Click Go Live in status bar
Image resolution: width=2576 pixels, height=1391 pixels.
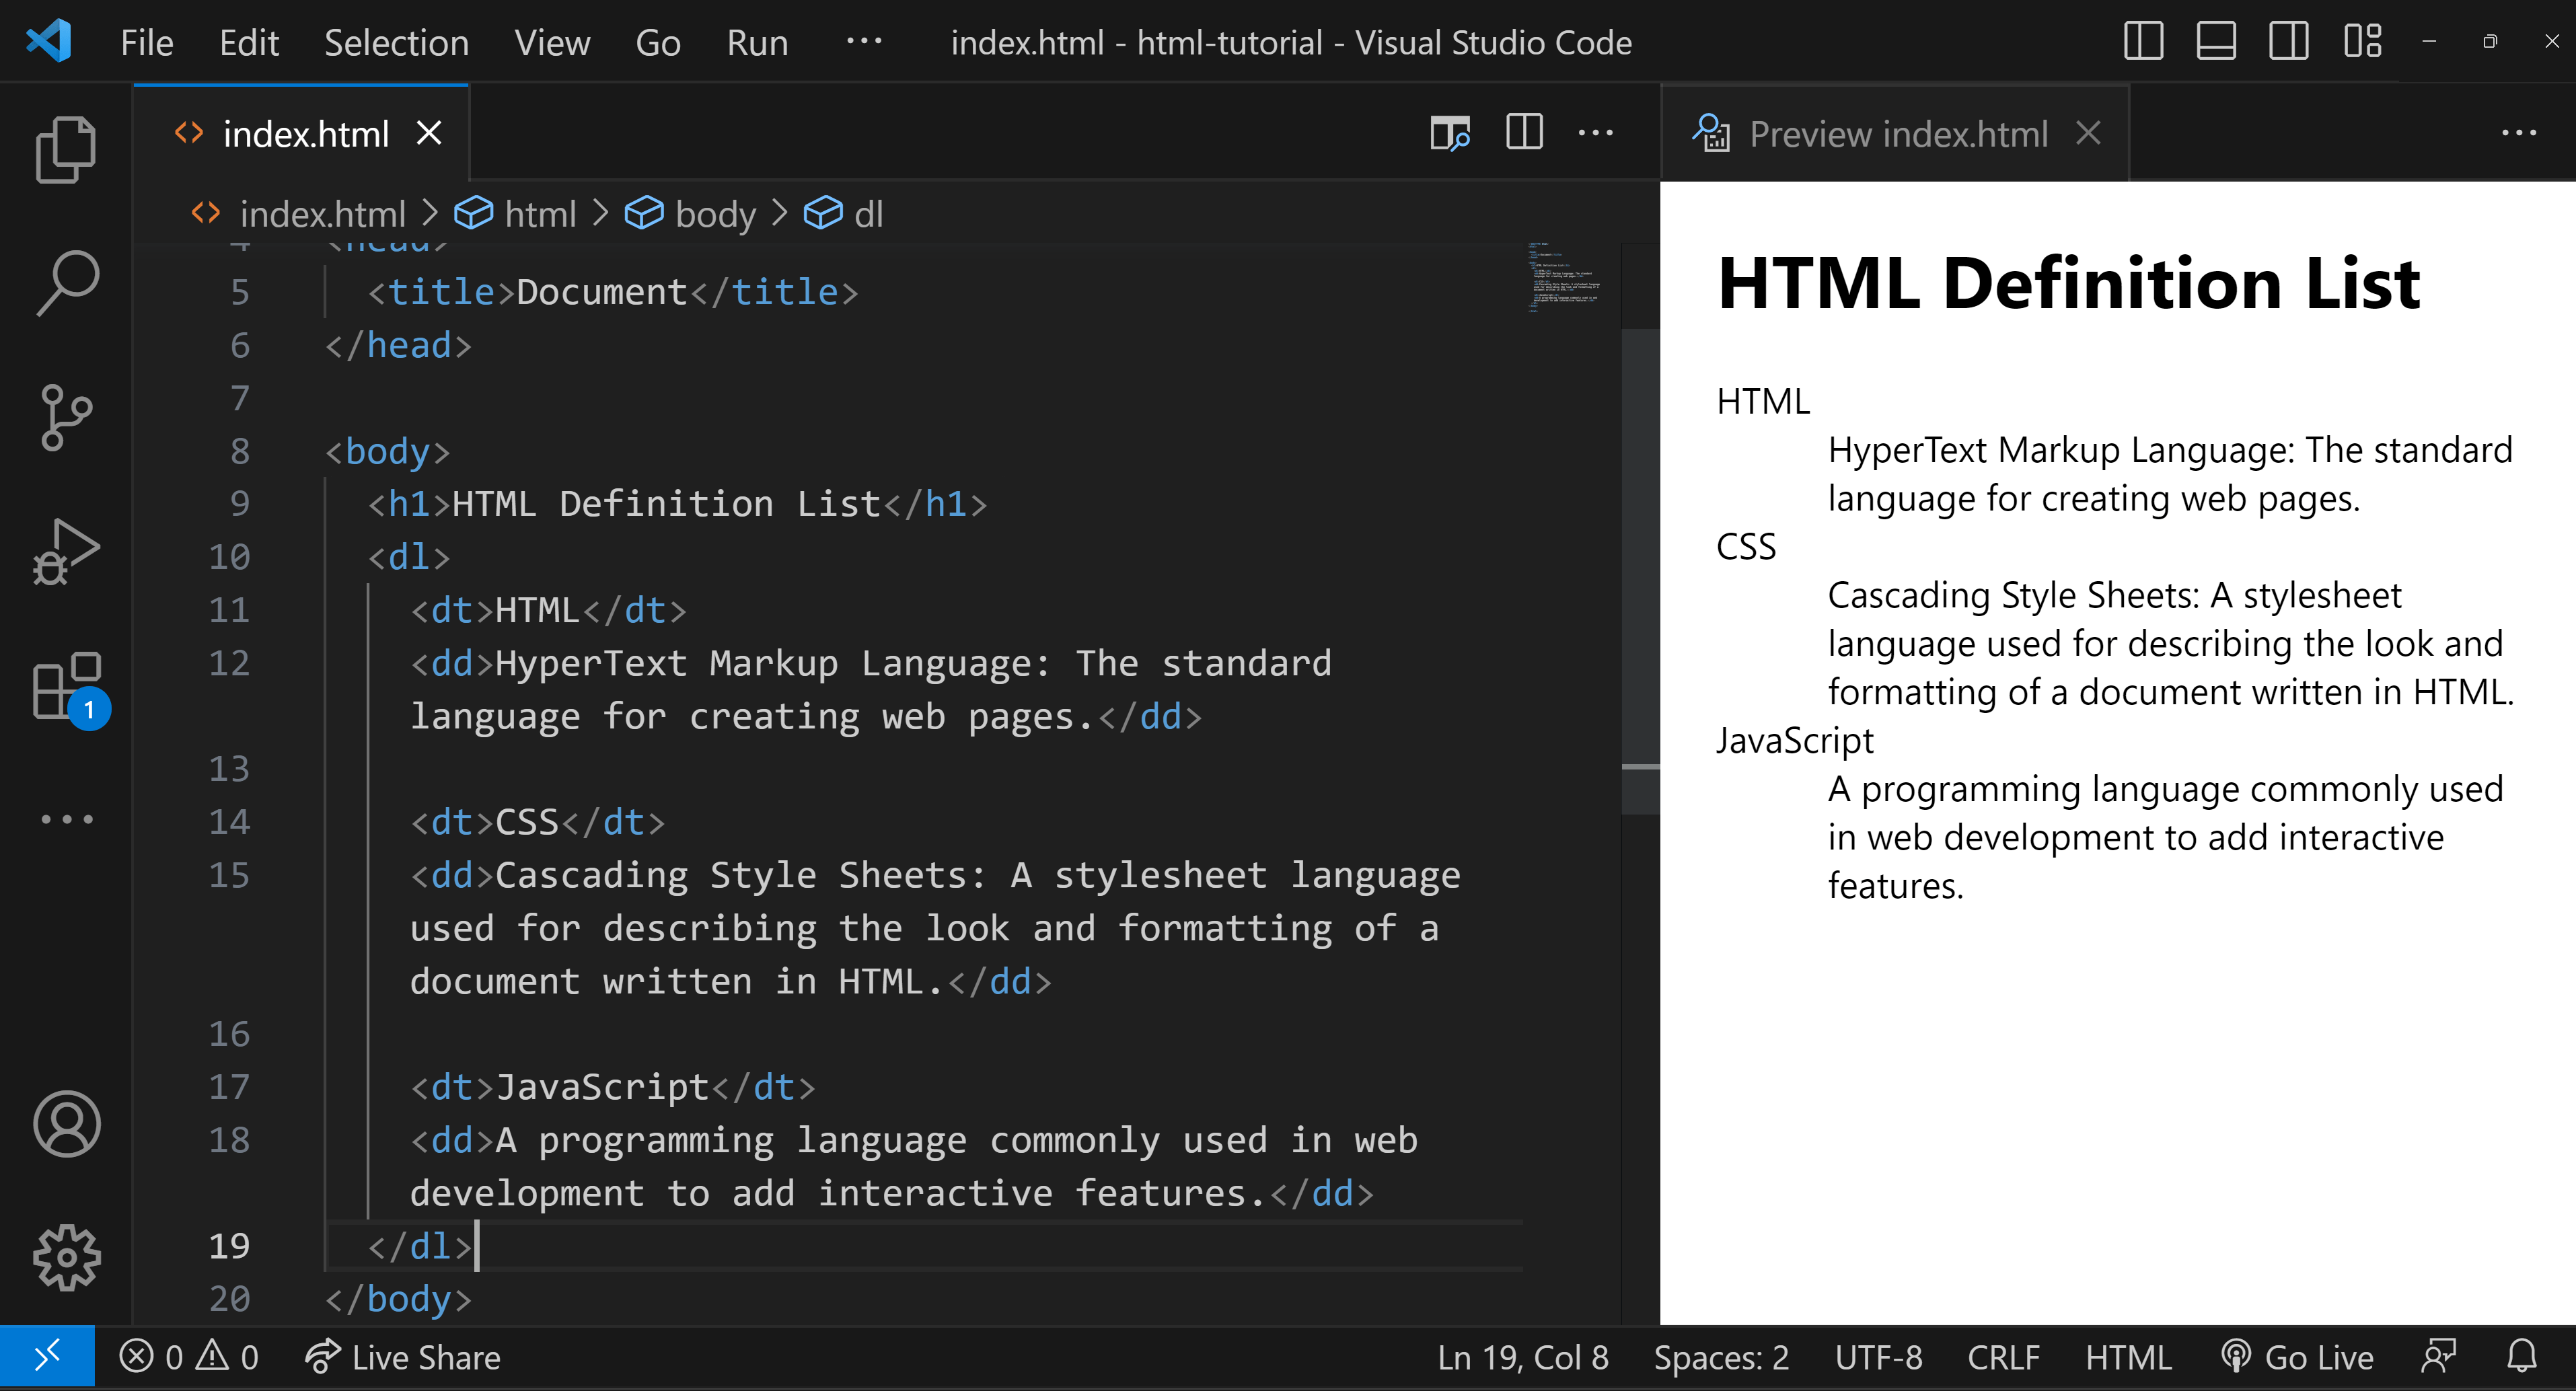tap(2297, 1357)
